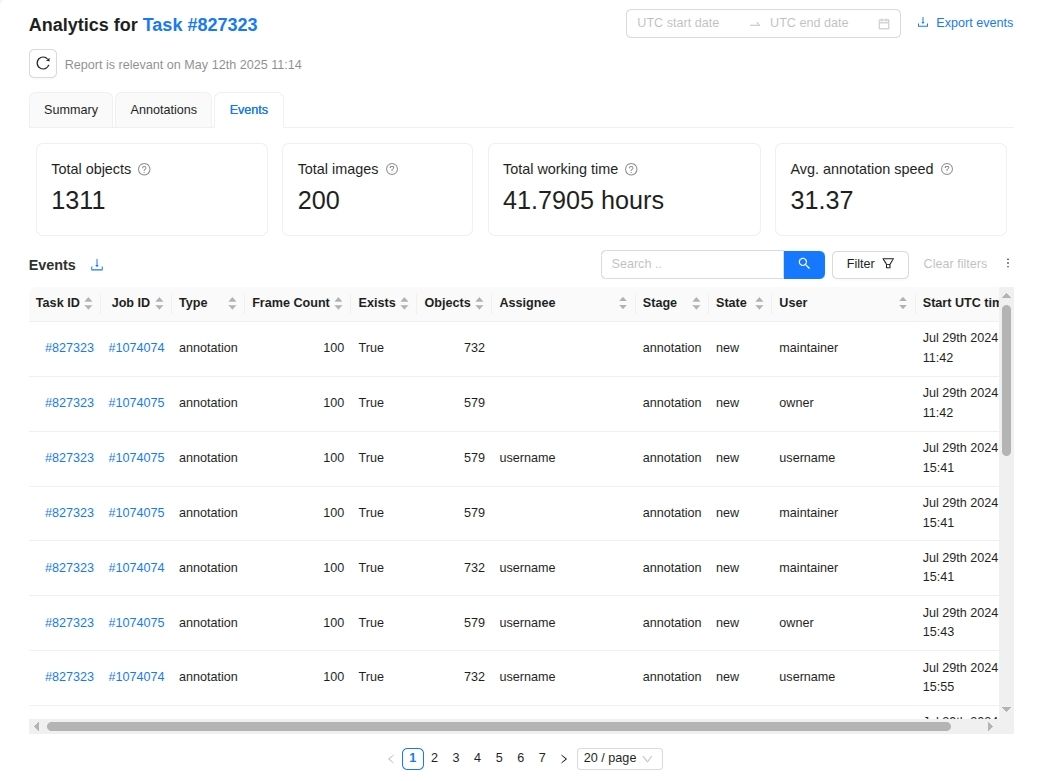Viewport: 1040px width, 781px height.
Task: Open the Filter button
Action: 869,264
